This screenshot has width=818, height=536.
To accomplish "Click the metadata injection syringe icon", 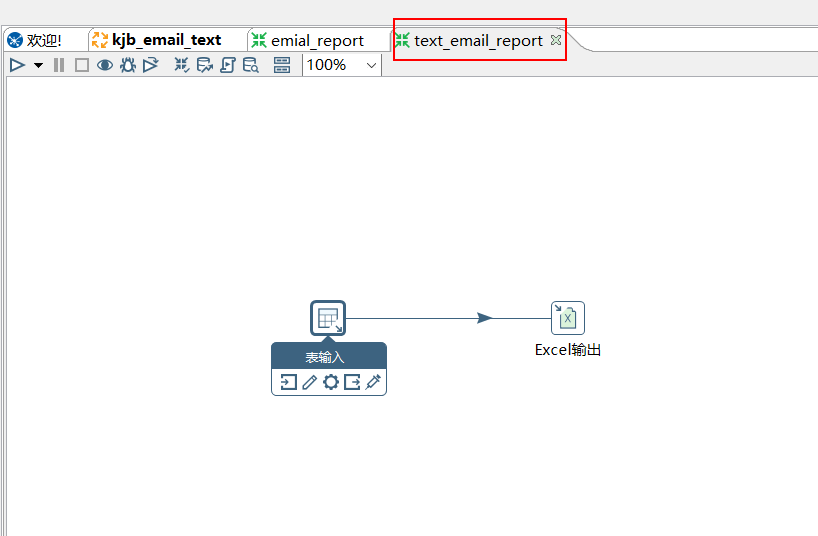I will pos(373,382).
